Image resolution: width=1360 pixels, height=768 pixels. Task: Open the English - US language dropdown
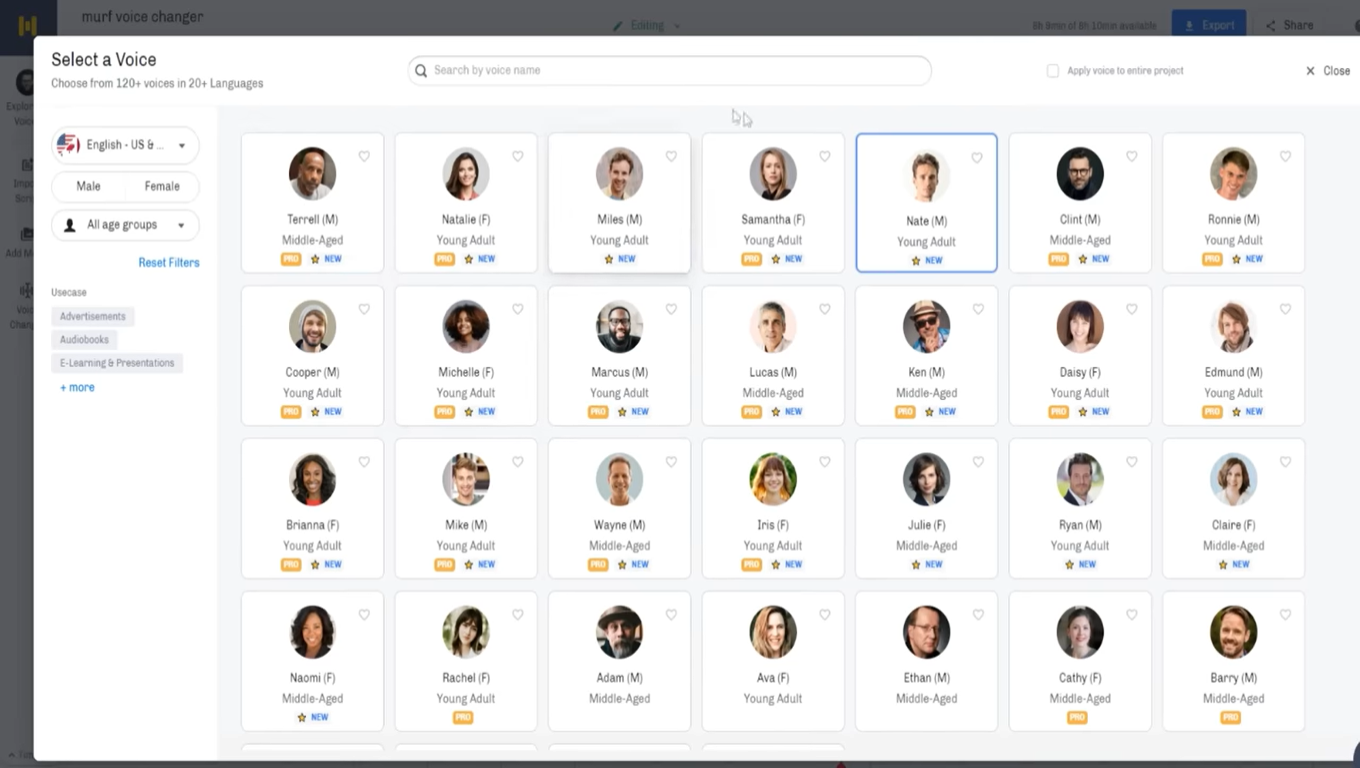[125, 145]
